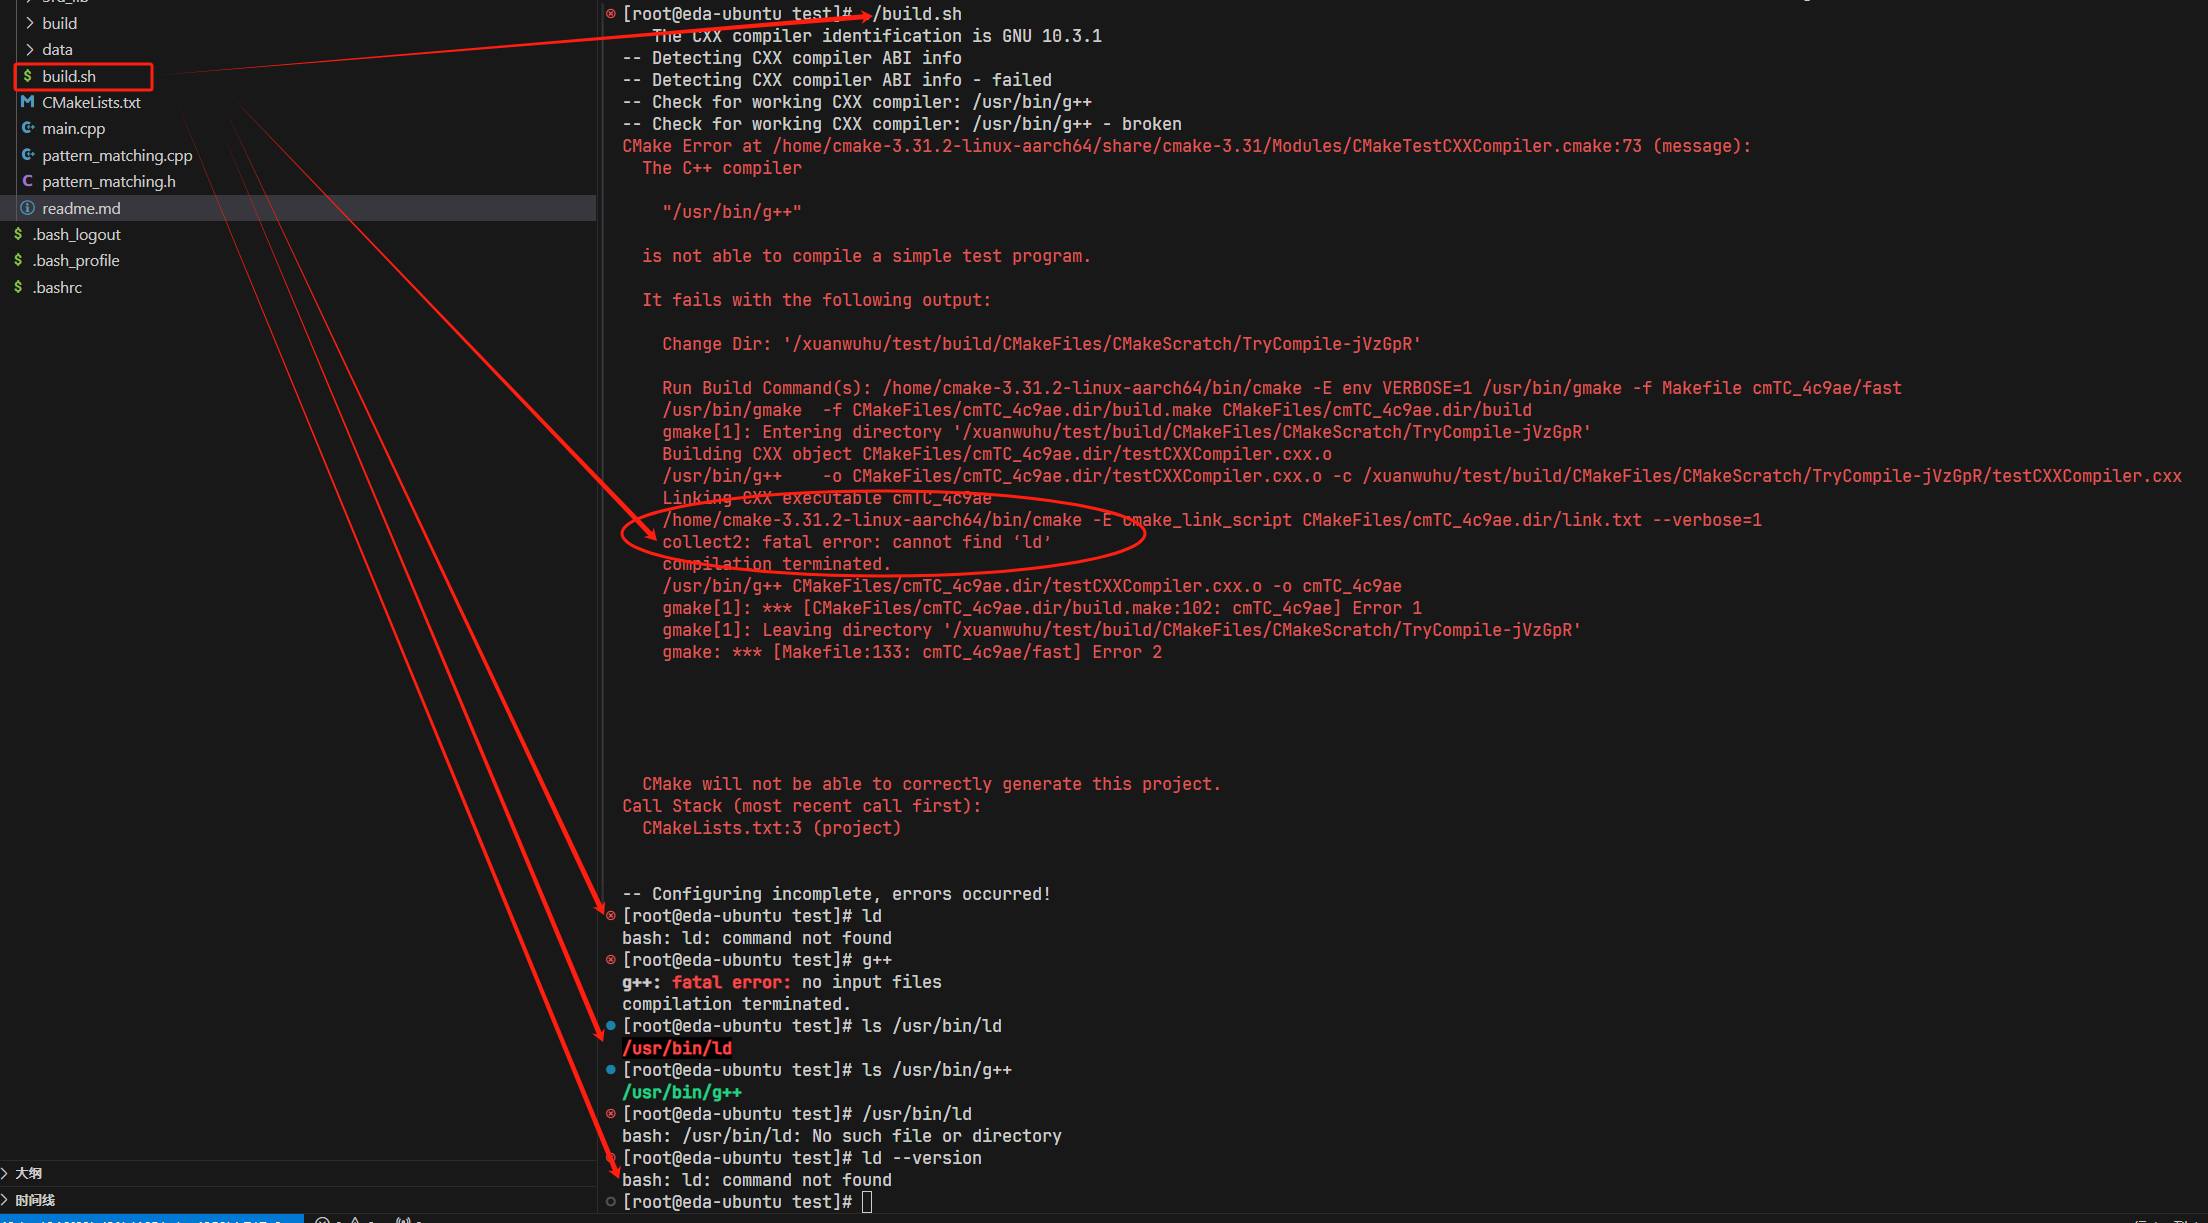Expand the 时间线 timeline section
Viewport: 2208px width, 1223px height.
click(x=6, y=1200)
